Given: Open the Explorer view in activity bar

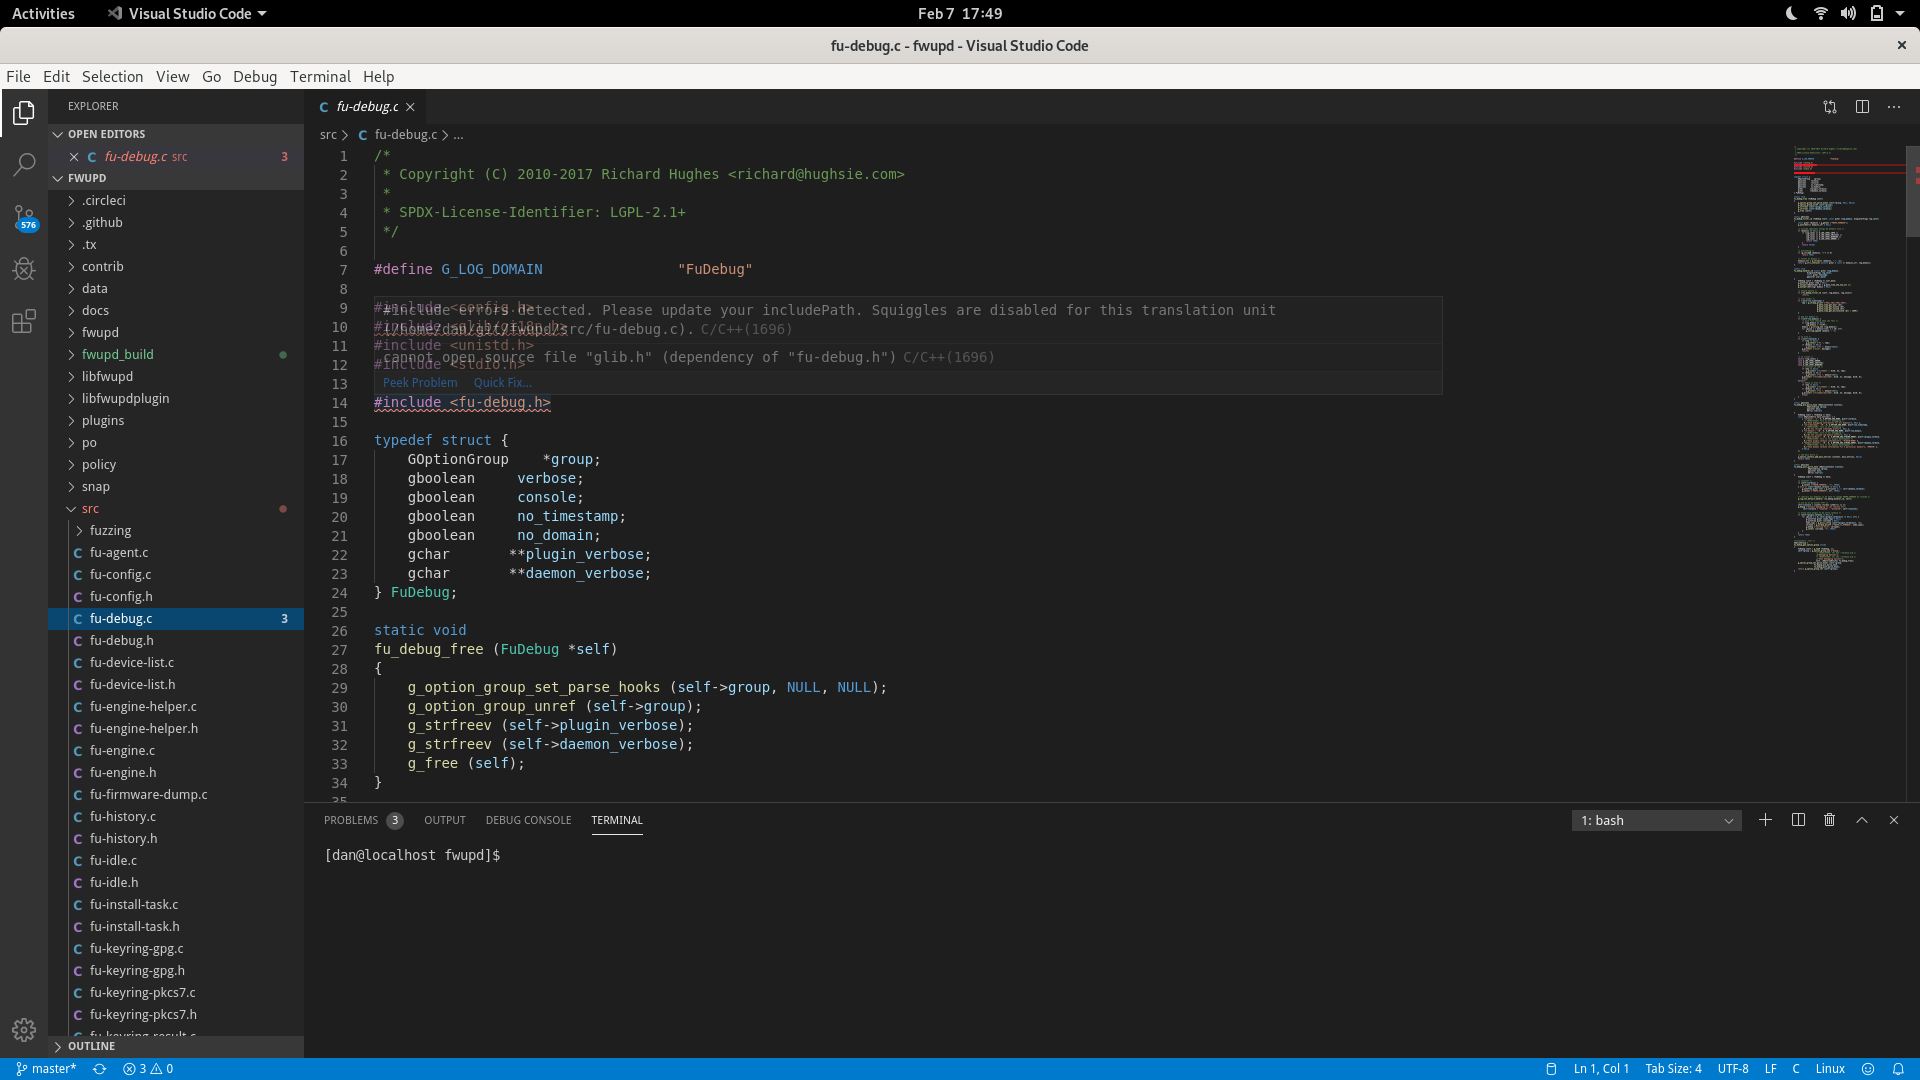Looking at the screenshot, I should tap(24, 113).
